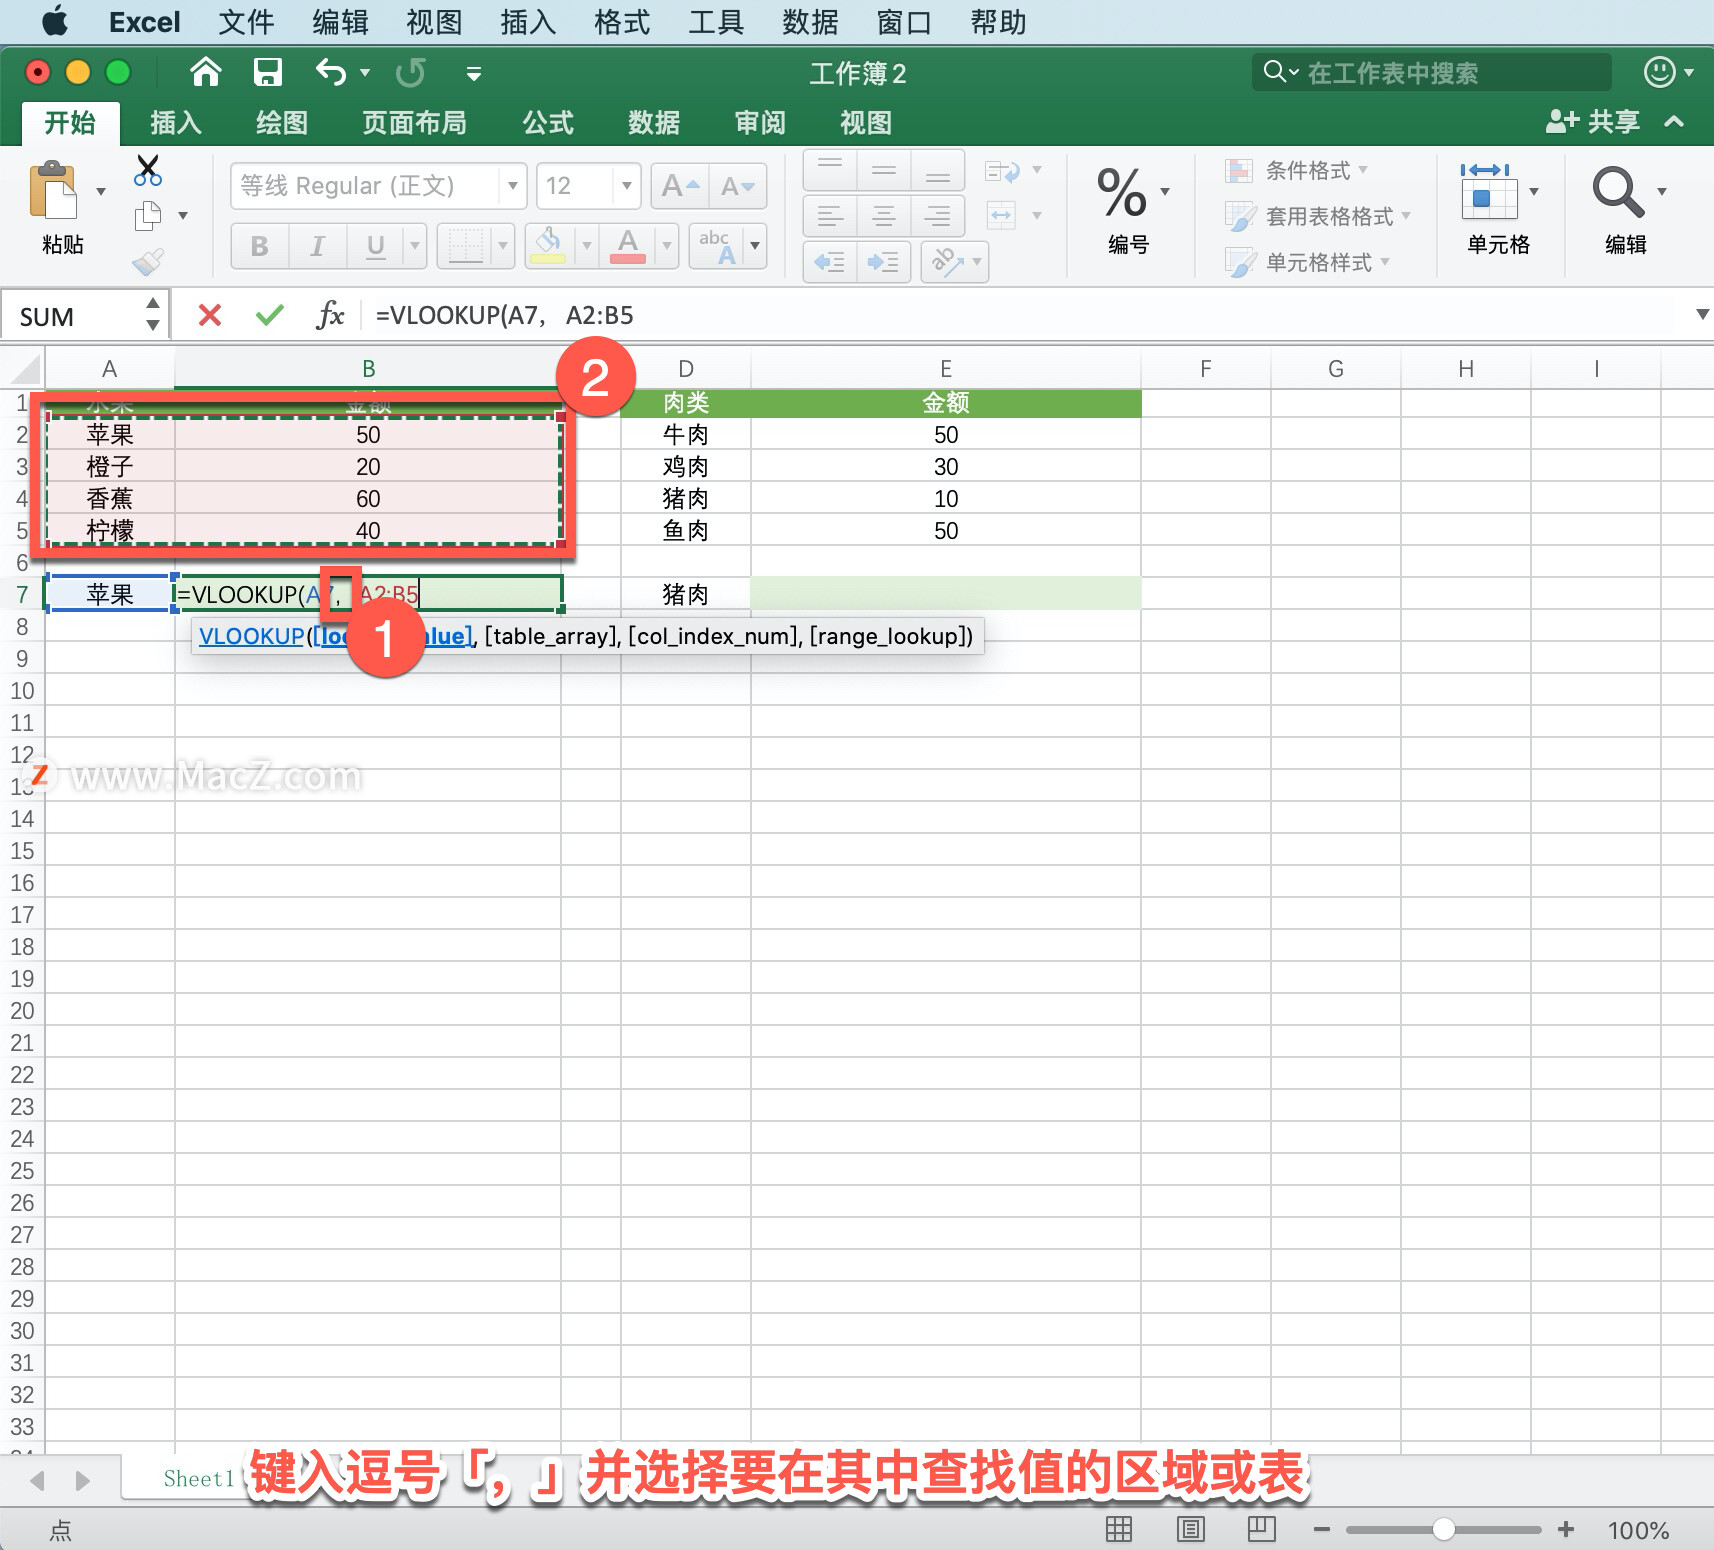Image resolution: width=1714 pixels, height=1550 pixels.
Task: Redo with the clockwise arrow icon
Action: click(x=410, y=72)
